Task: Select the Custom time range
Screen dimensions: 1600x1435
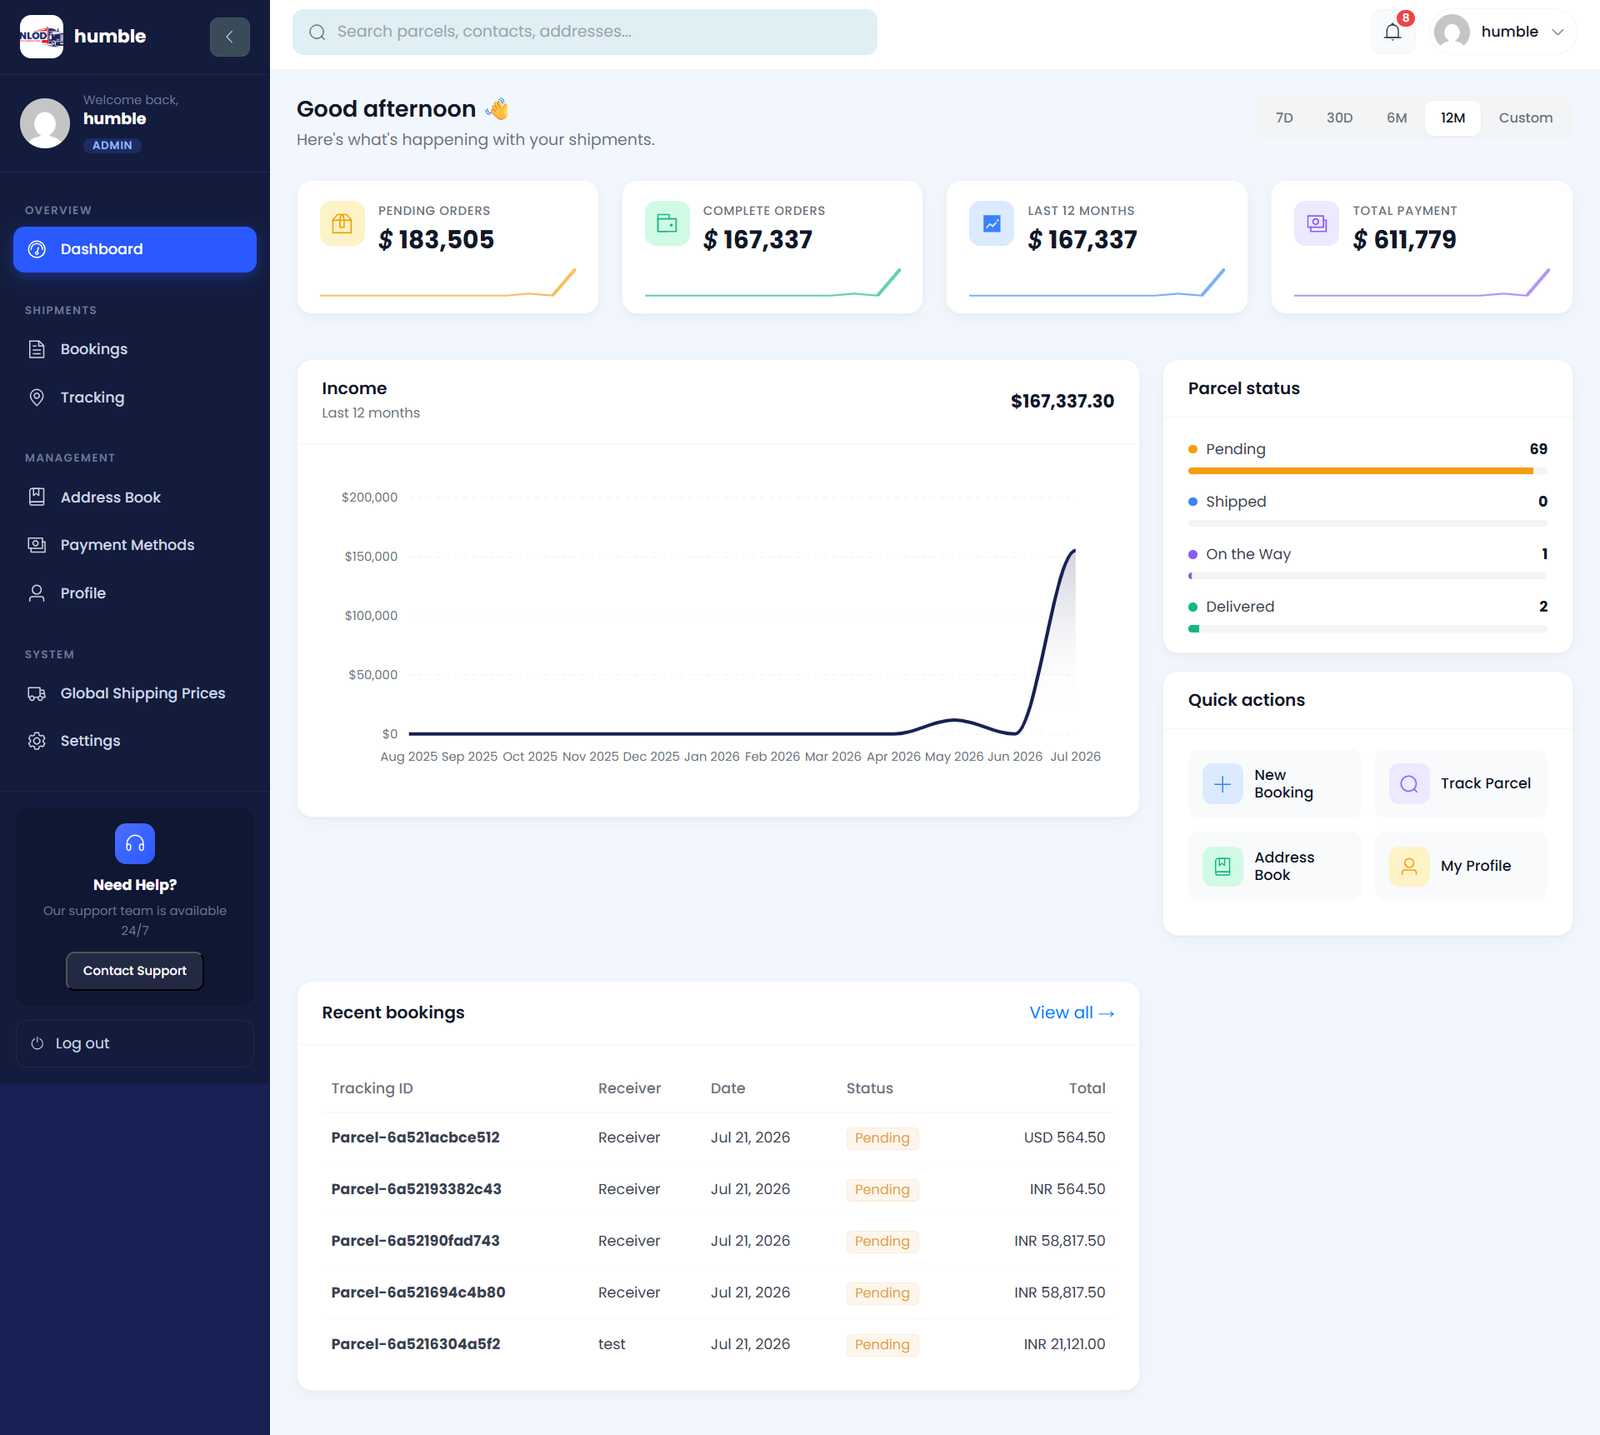Action: pos(1525,118)
